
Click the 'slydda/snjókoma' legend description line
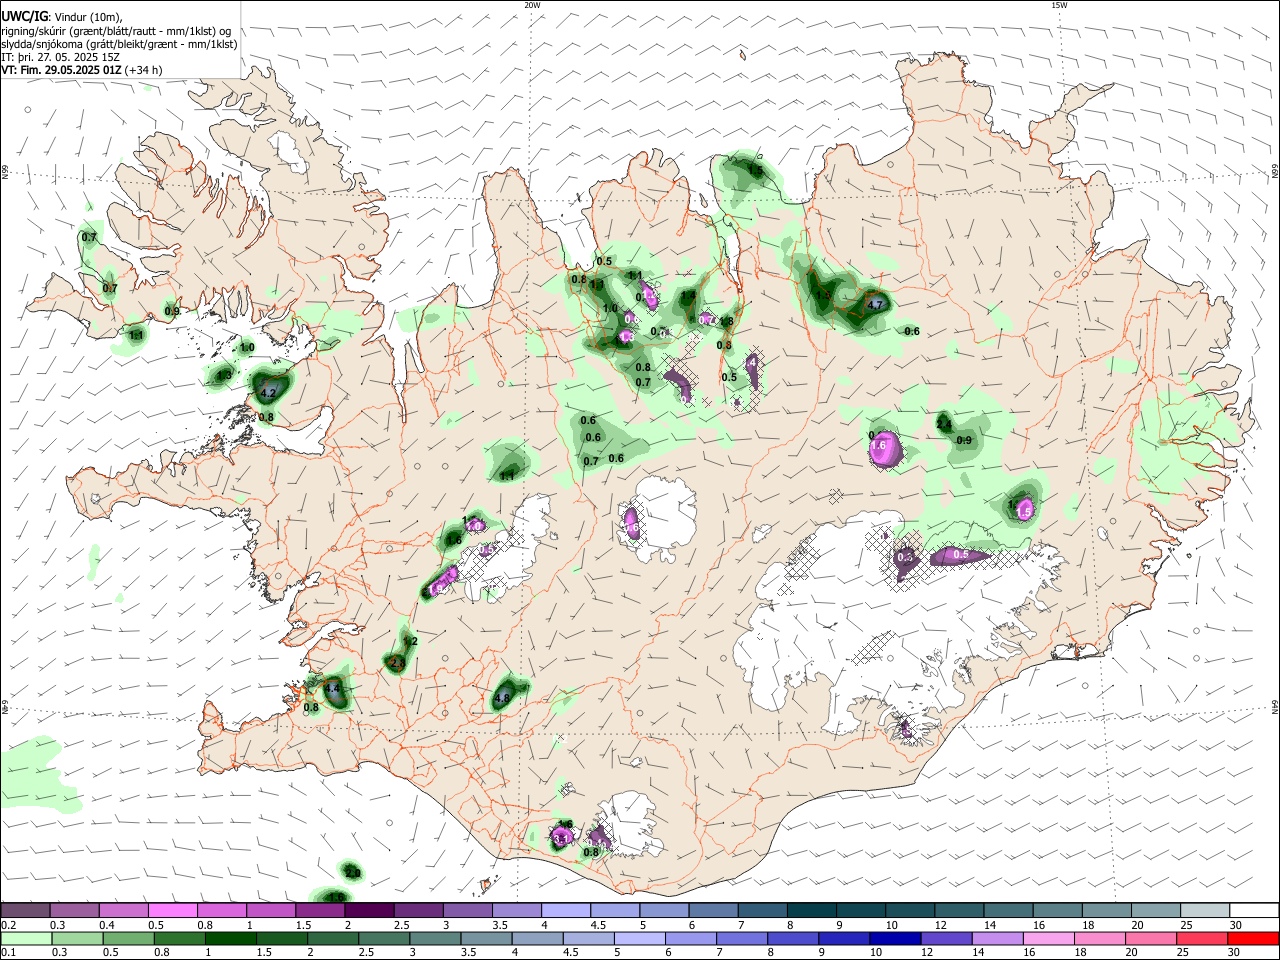119,44
